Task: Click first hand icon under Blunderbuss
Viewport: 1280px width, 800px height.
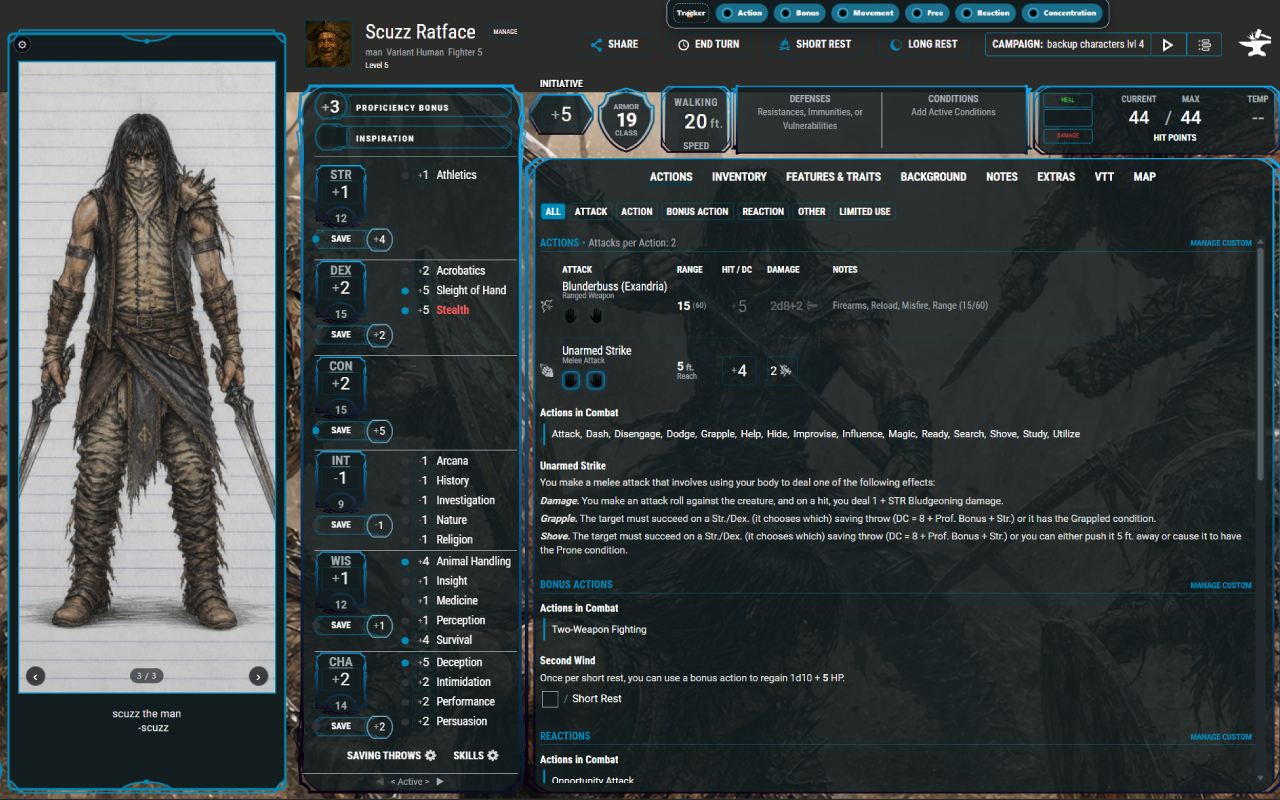Action: tap(572, 315)
